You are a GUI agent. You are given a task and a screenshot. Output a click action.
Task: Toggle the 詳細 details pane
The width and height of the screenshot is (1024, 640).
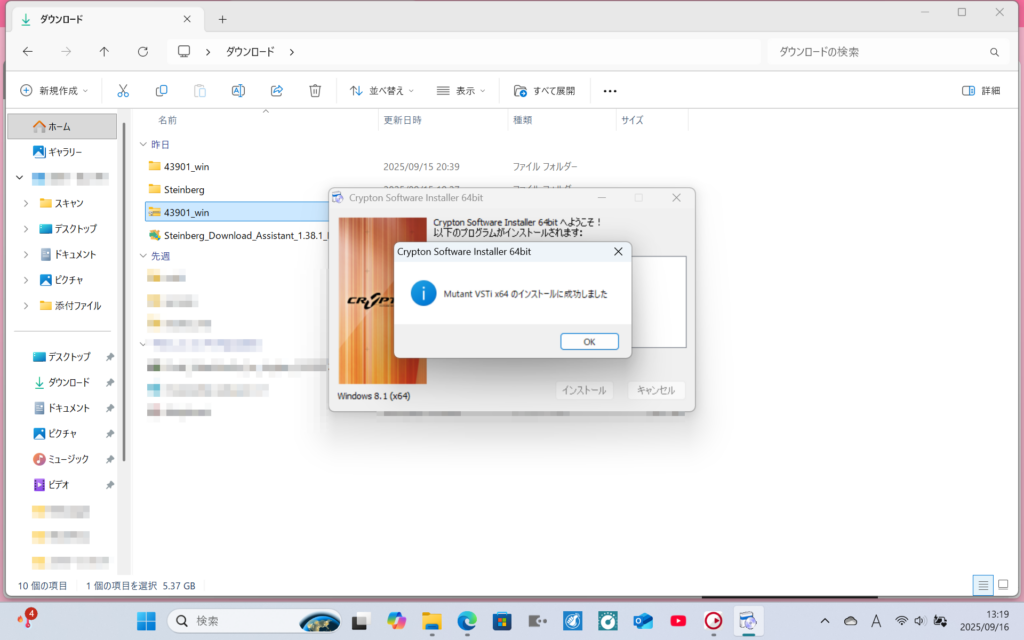tap(980, 90)
